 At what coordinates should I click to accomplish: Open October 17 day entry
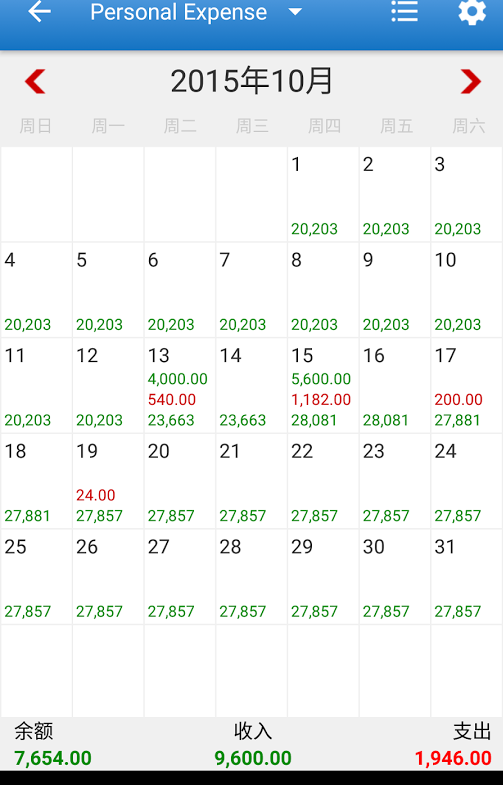pyautogui.click(x=466, y=385)
